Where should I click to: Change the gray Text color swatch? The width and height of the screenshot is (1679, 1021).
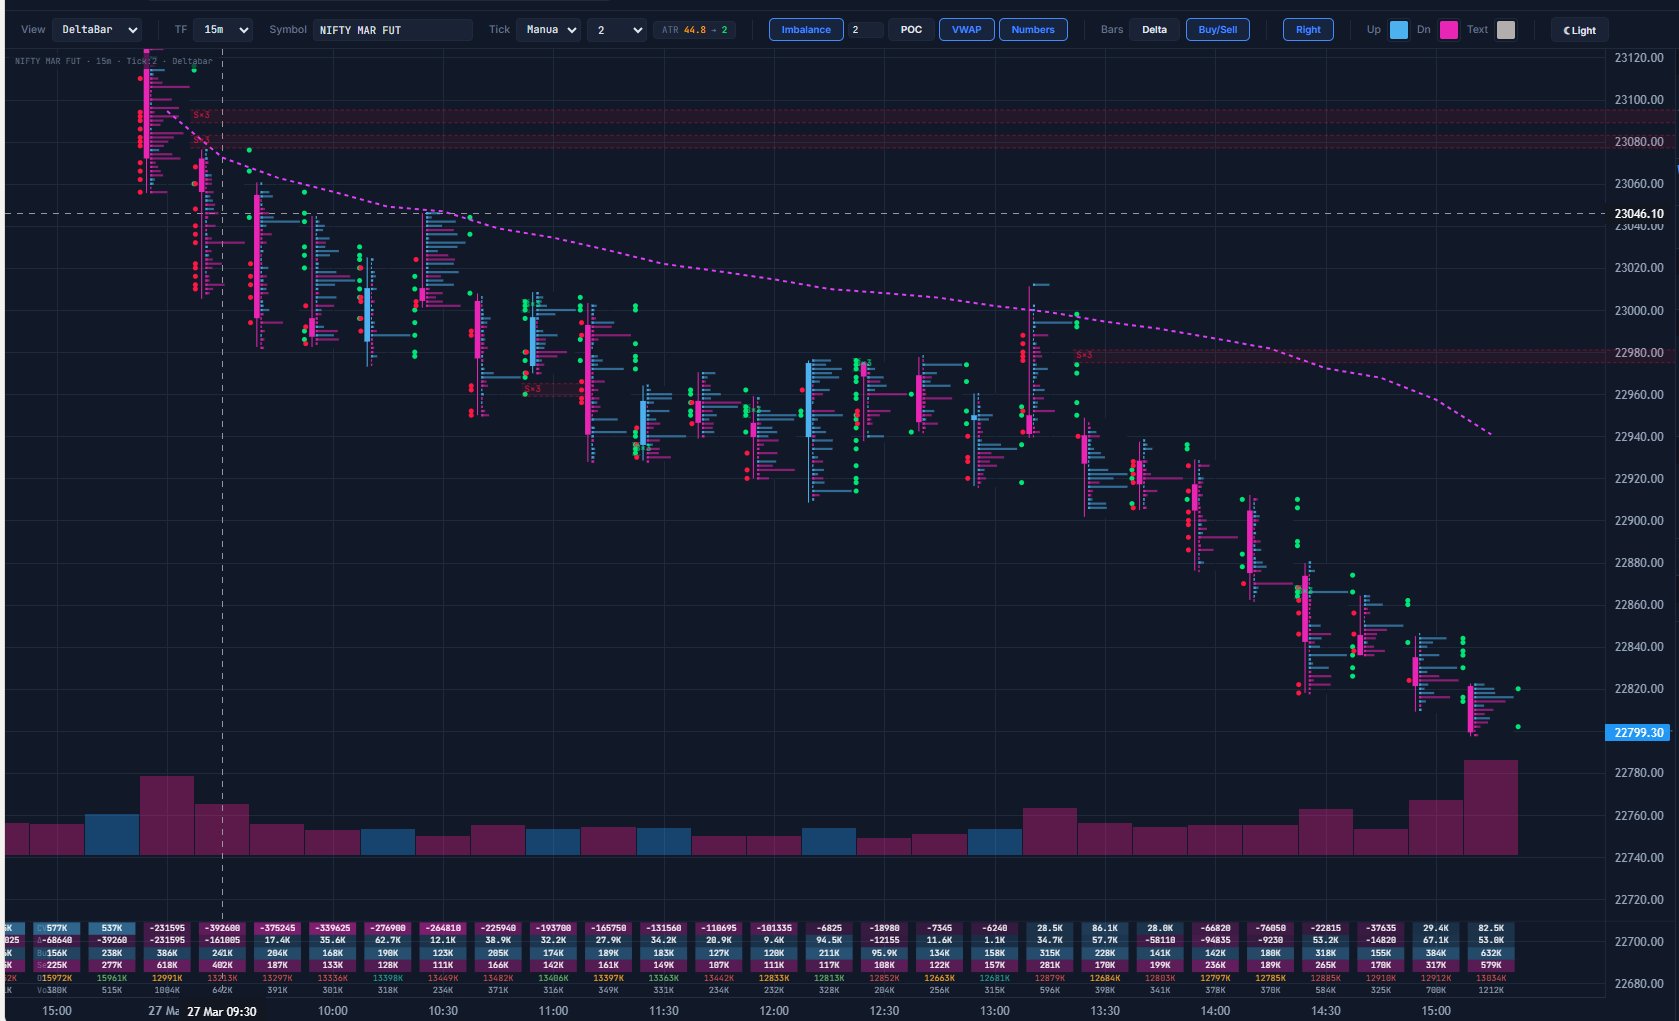(x=1505, y=30)
